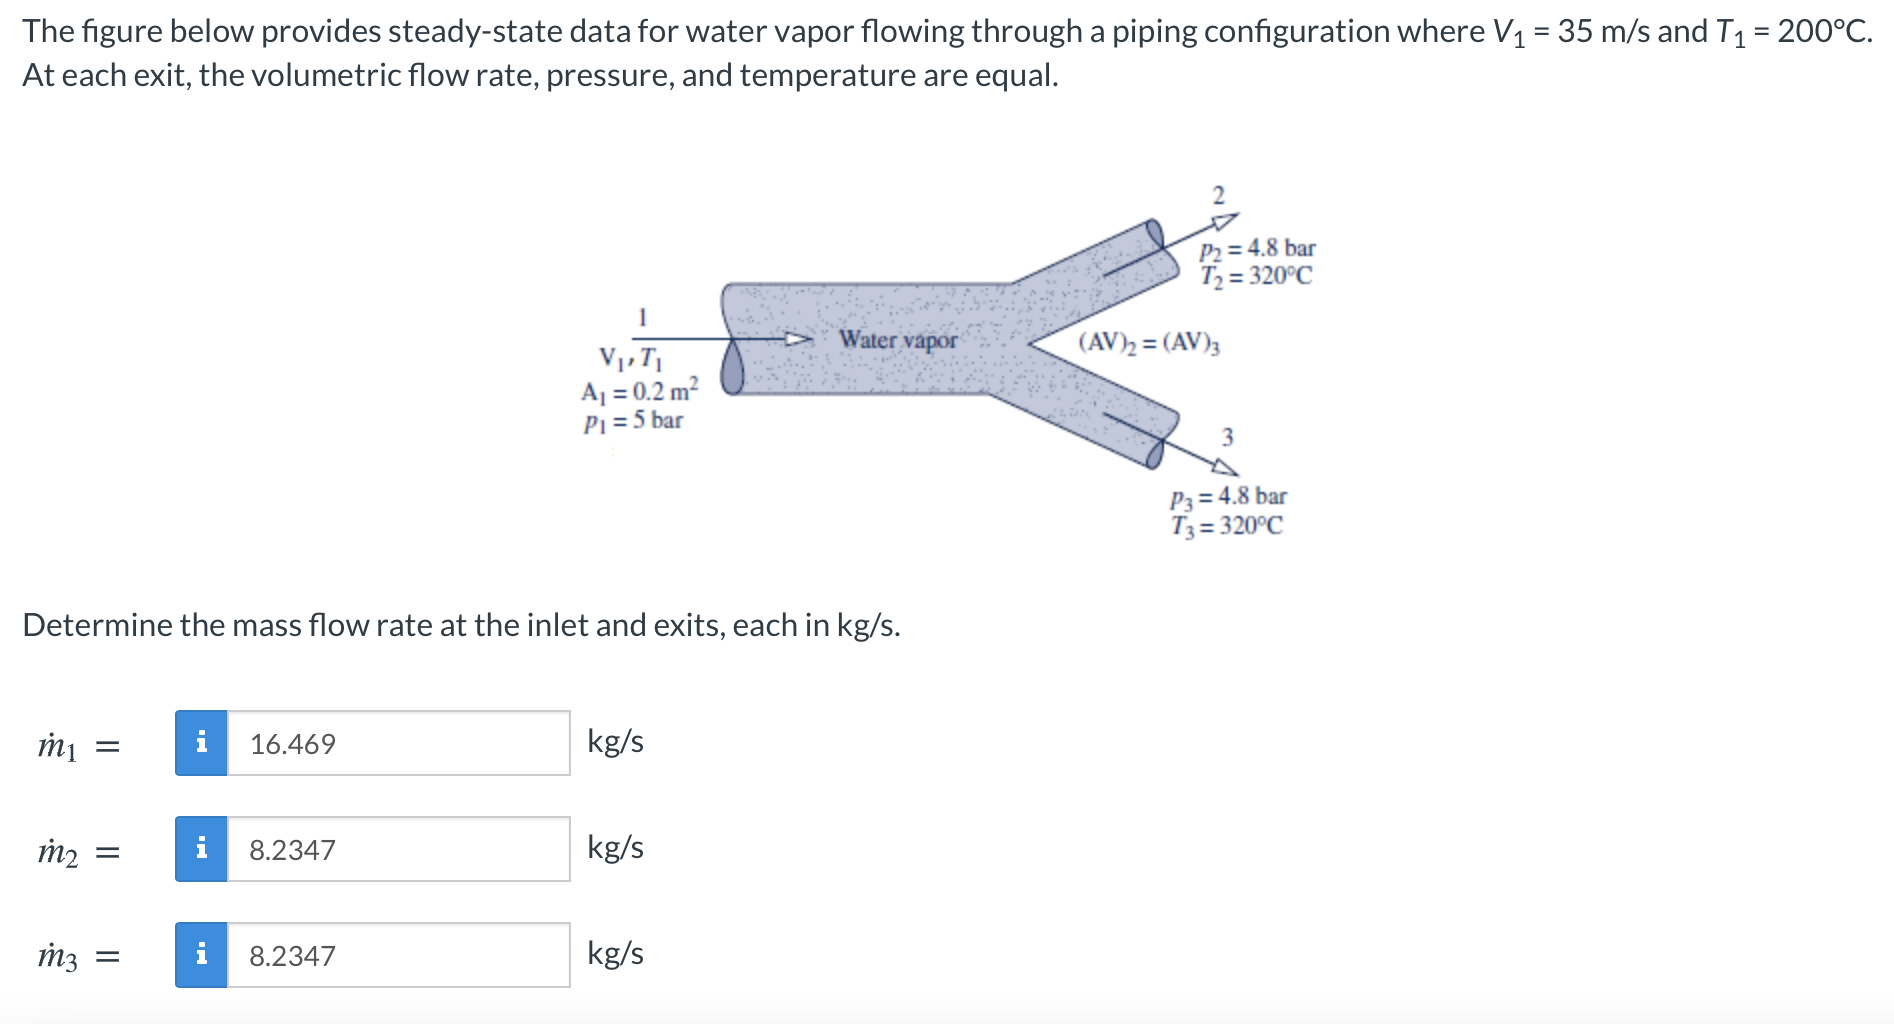Click the question text about mass flow rate
The height and width of the screenshot is (1024, 1894).
pyautogui.click(x=462, y=625)
